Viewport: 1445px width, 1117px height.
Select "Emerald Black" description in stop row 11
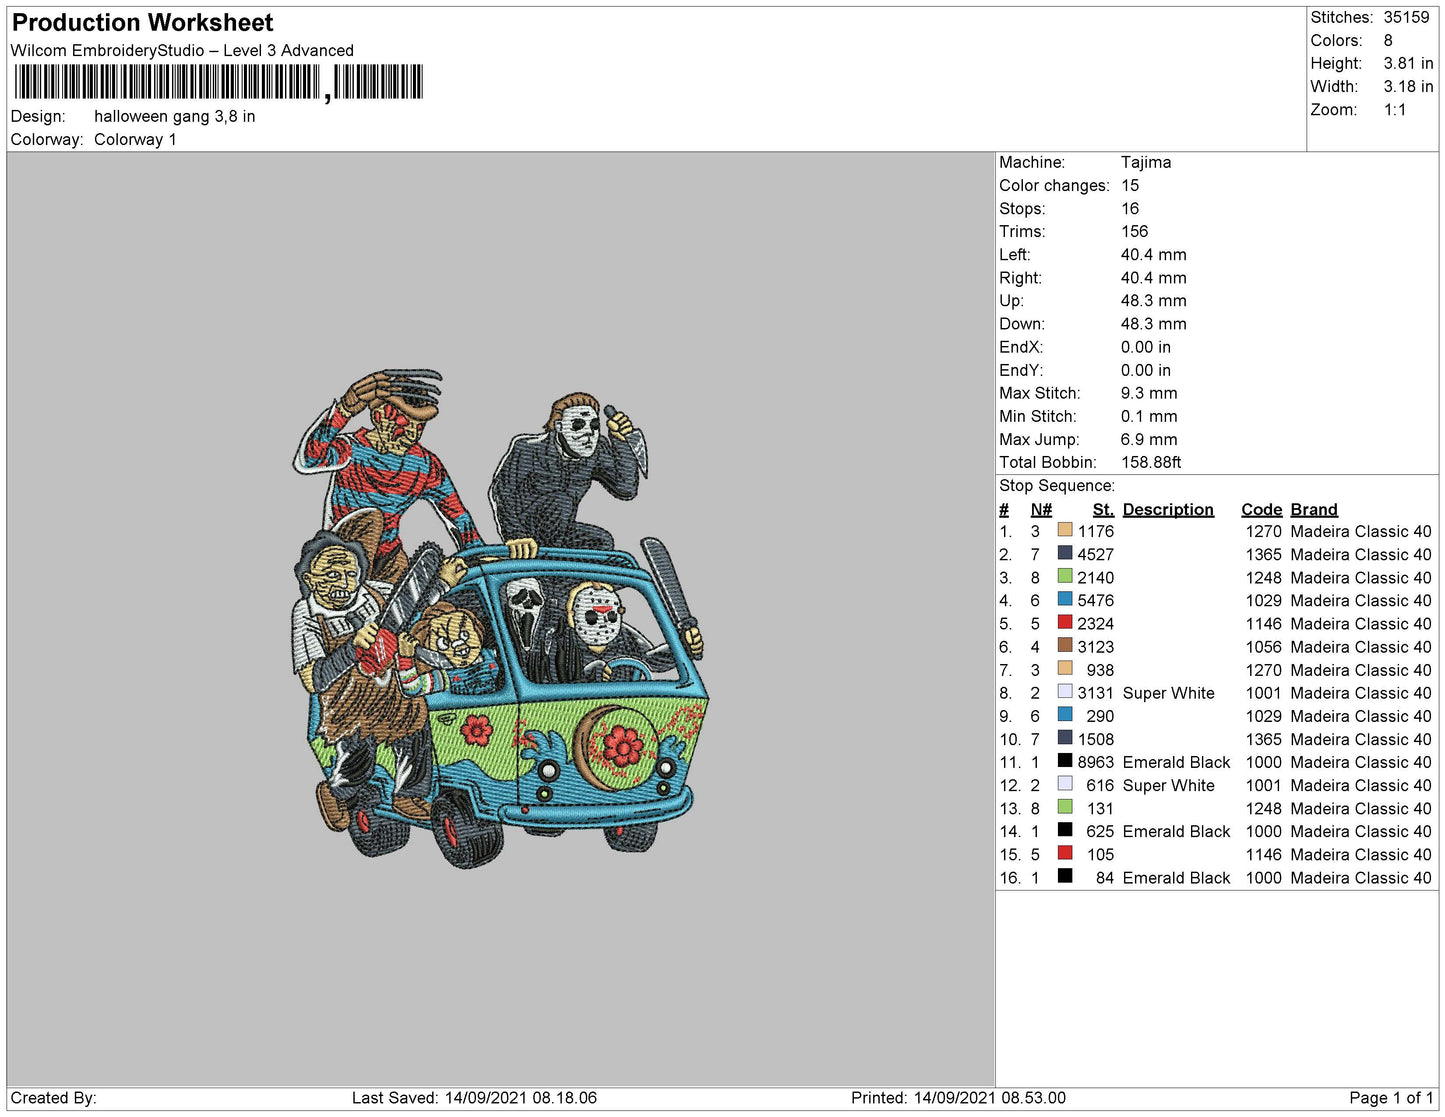point(1176,762)
